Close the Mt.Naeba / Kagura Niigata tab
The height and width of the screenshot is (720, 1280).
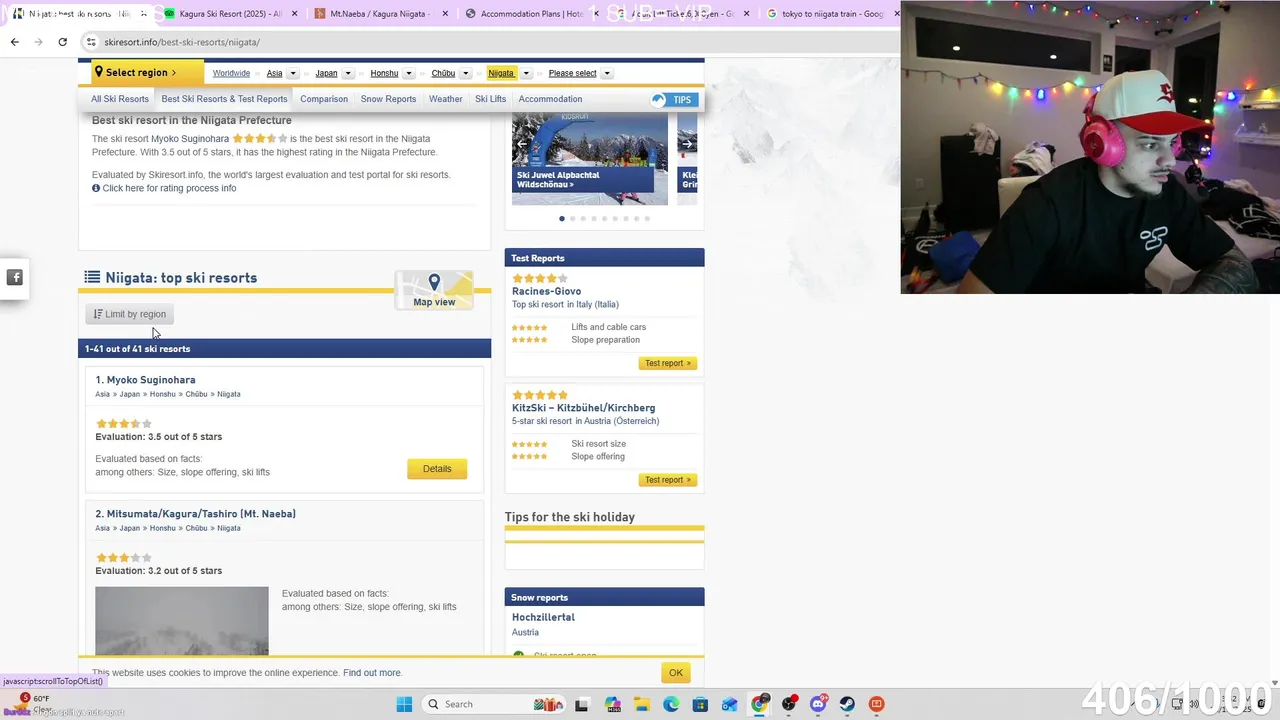(x=444, y=14)
